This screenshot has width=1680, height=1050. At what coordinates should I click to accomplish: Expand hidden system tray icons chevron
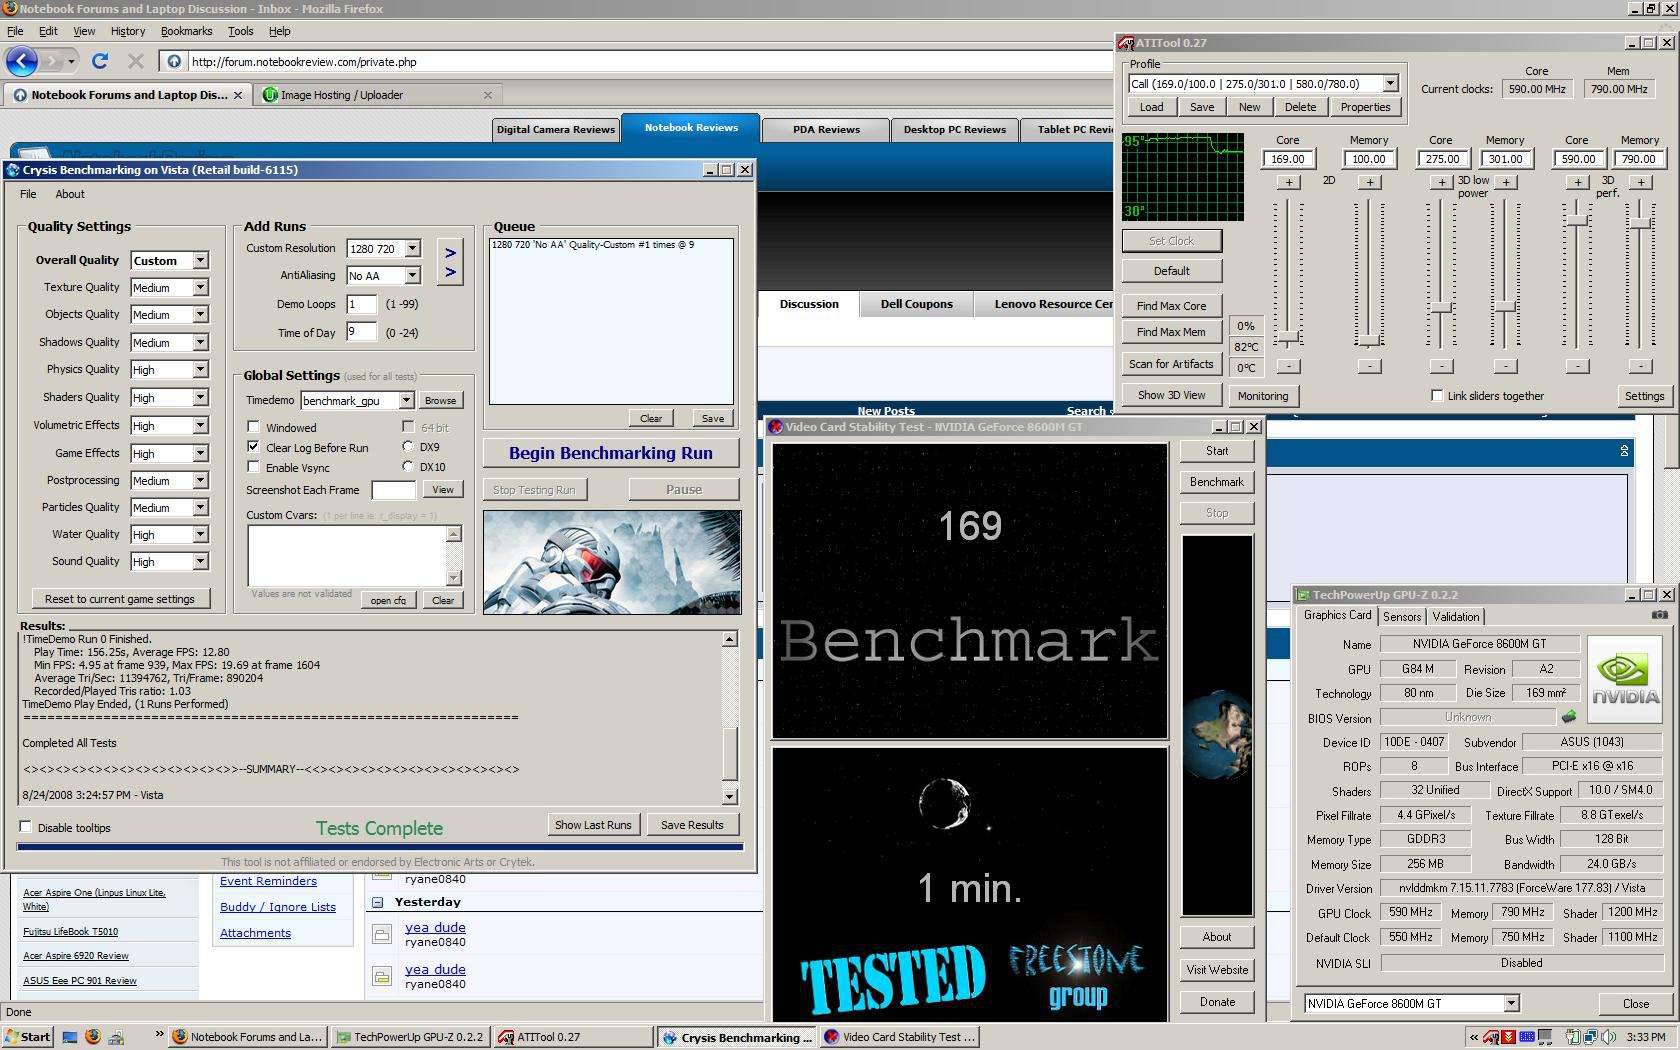pyautogui.click(x=1473, y=1037)
